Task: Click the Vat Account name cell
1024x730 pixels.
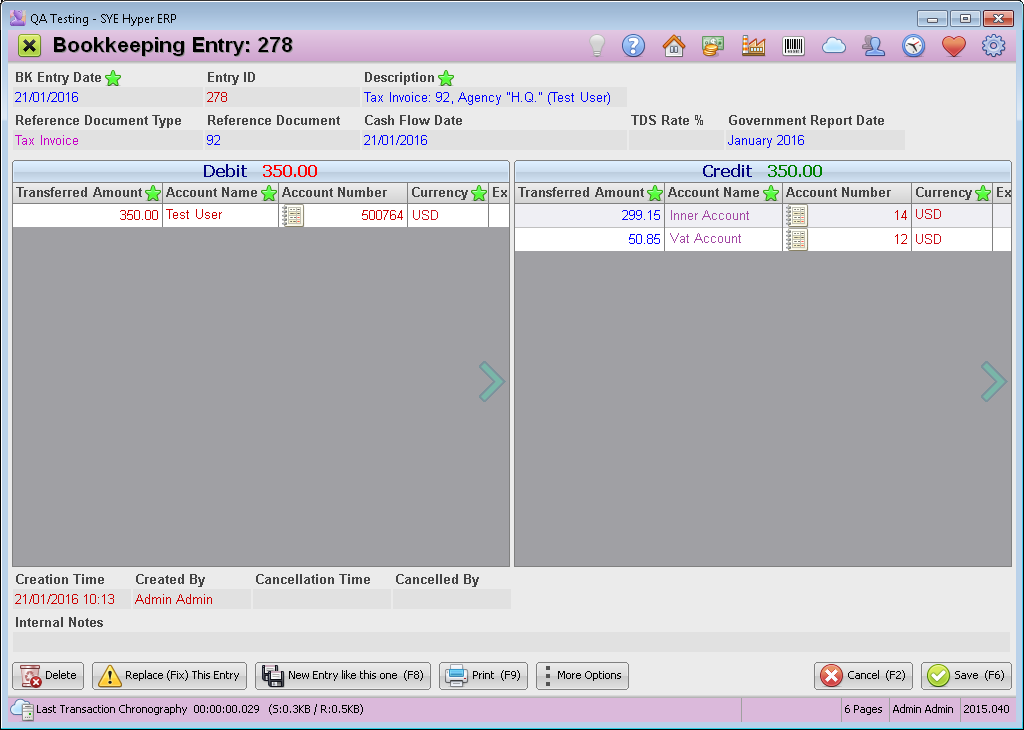Action: (724, 240)
